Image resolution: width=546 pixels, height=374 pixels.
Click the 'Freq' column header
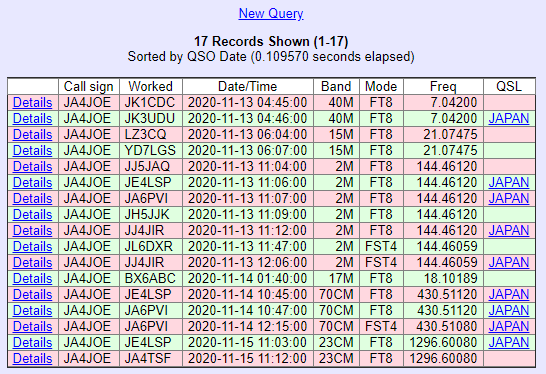click(443, 86)
